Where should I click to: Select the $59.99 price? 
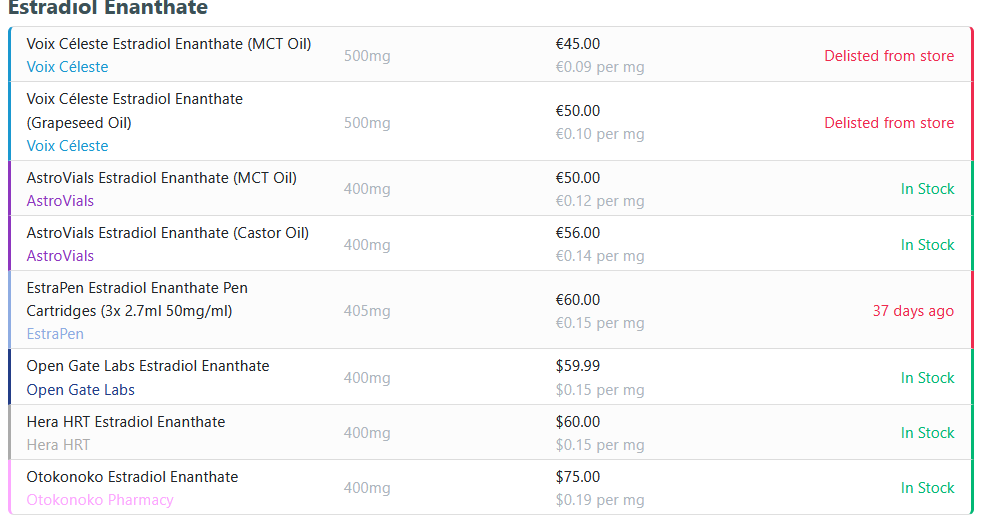578,366
